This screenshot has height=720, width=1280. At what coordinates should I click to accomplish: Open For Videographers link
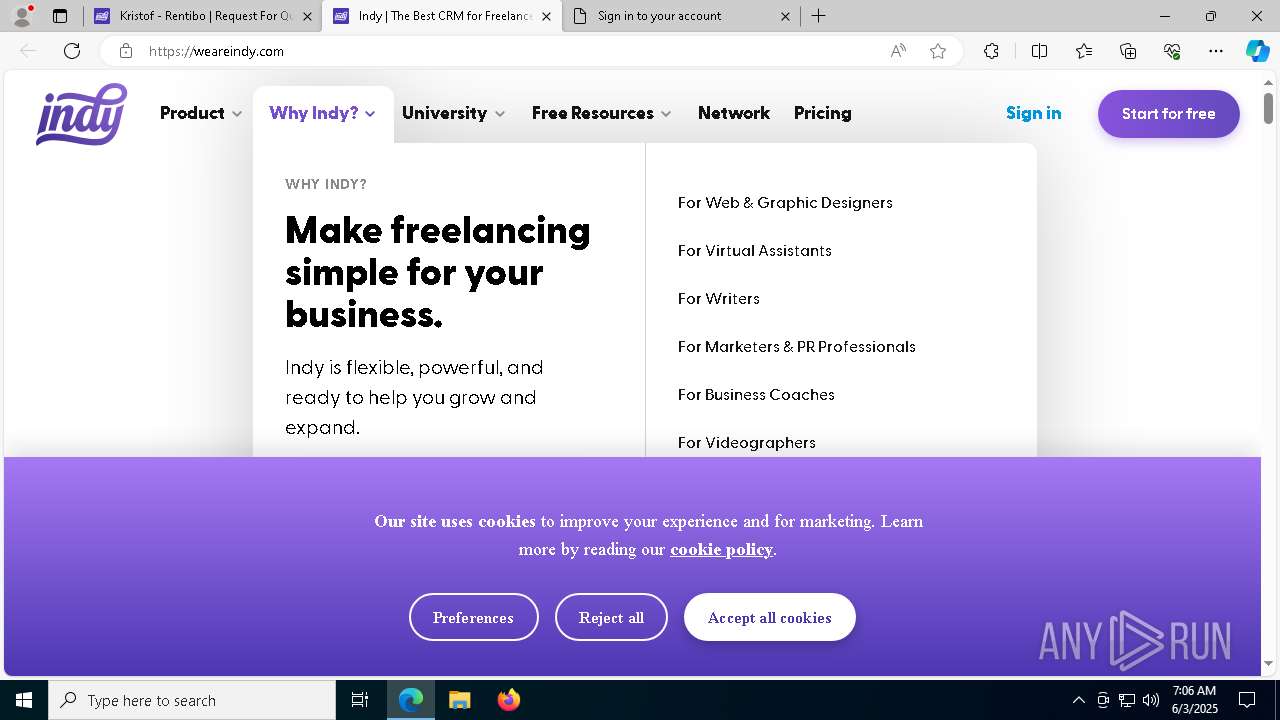pos(747,442)
